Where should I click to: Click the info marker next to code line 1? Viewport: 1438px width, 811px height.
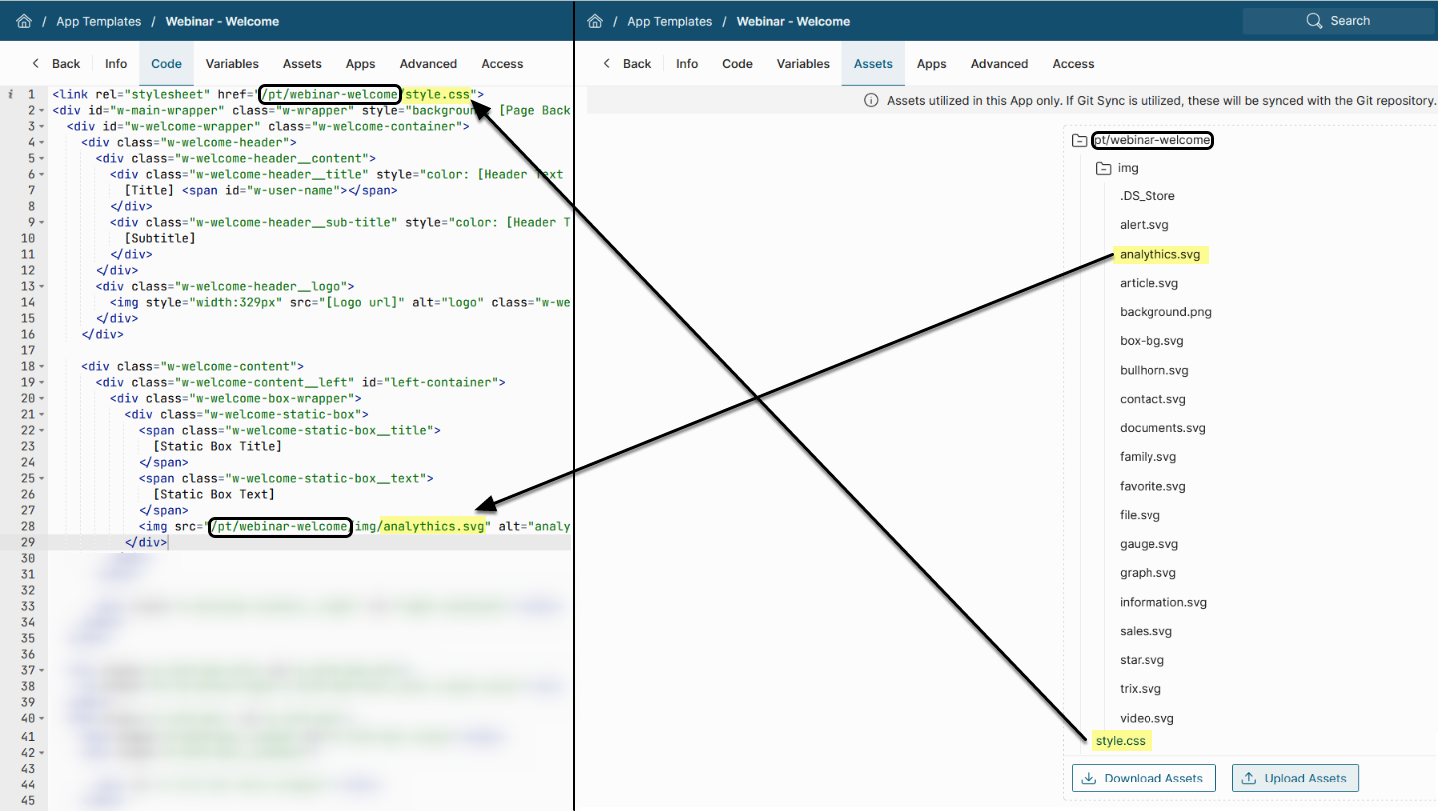(x=10, y=94)
